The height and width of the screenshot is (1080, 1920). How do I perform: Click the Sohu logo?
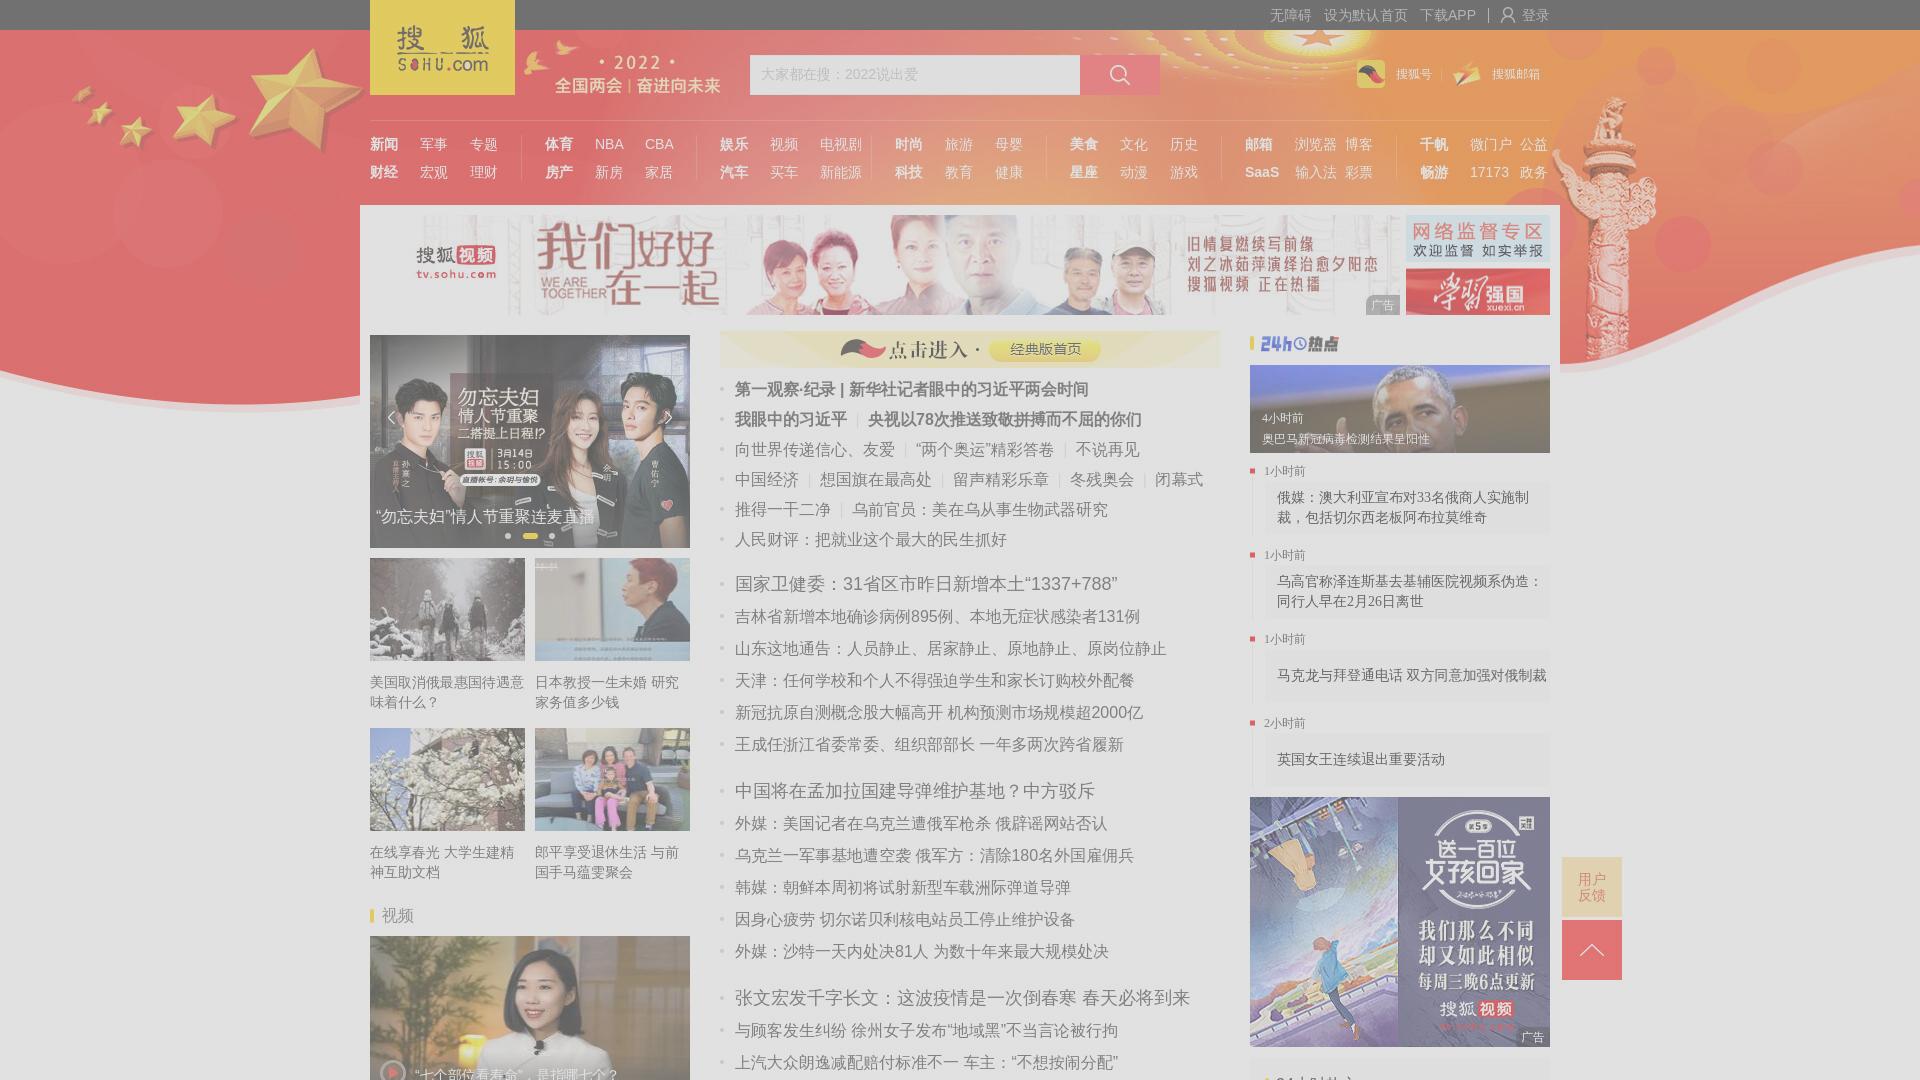pyautogui.click(x=442, y=47)
